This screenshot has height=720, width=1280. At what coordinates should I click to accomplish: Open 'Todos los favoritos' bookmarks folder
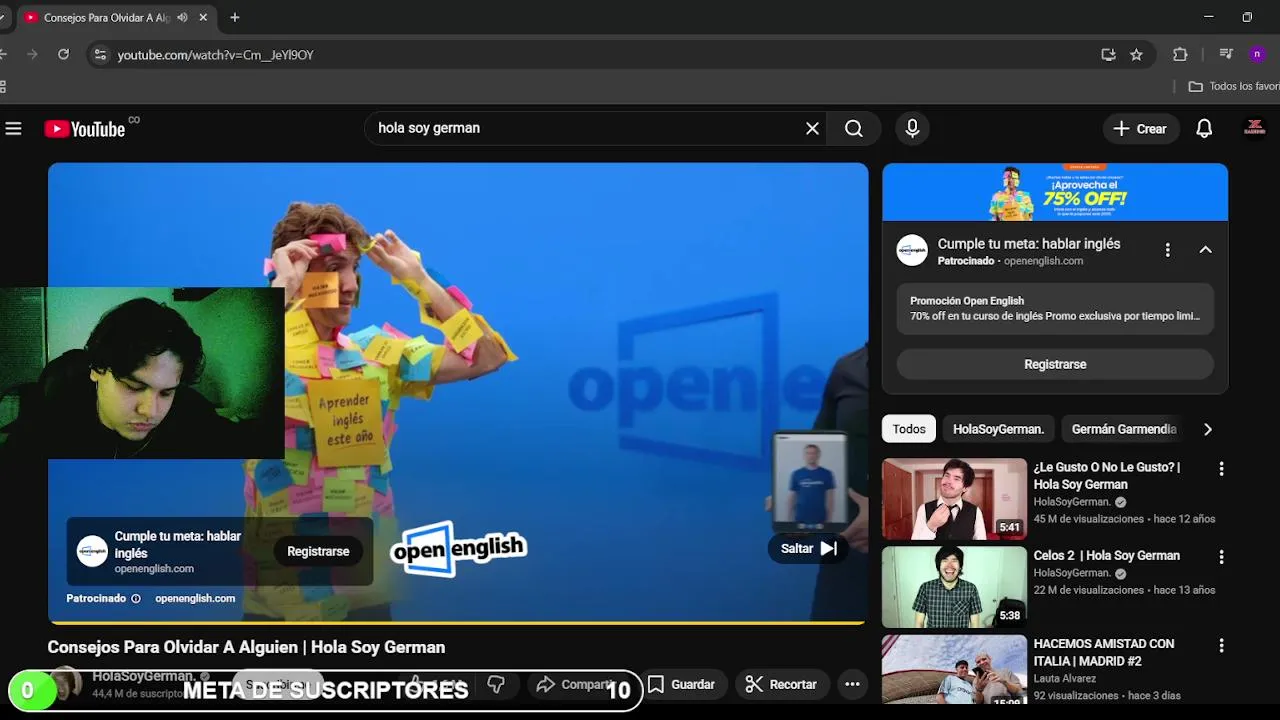[1234, 86]
